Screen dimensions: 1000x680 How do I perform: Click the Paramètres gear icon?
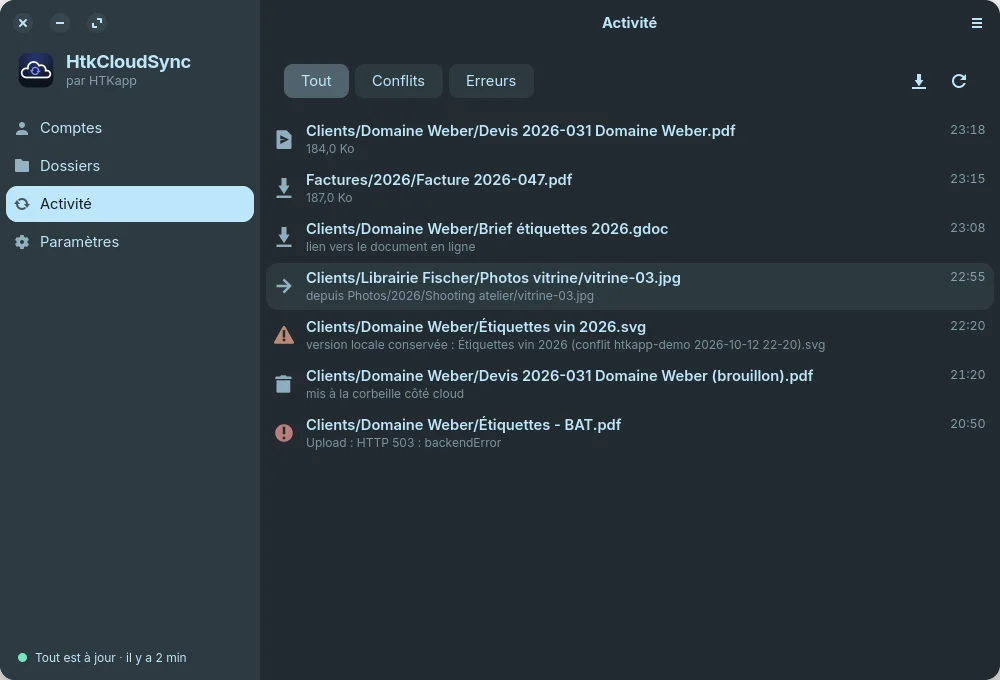(22, 242)
